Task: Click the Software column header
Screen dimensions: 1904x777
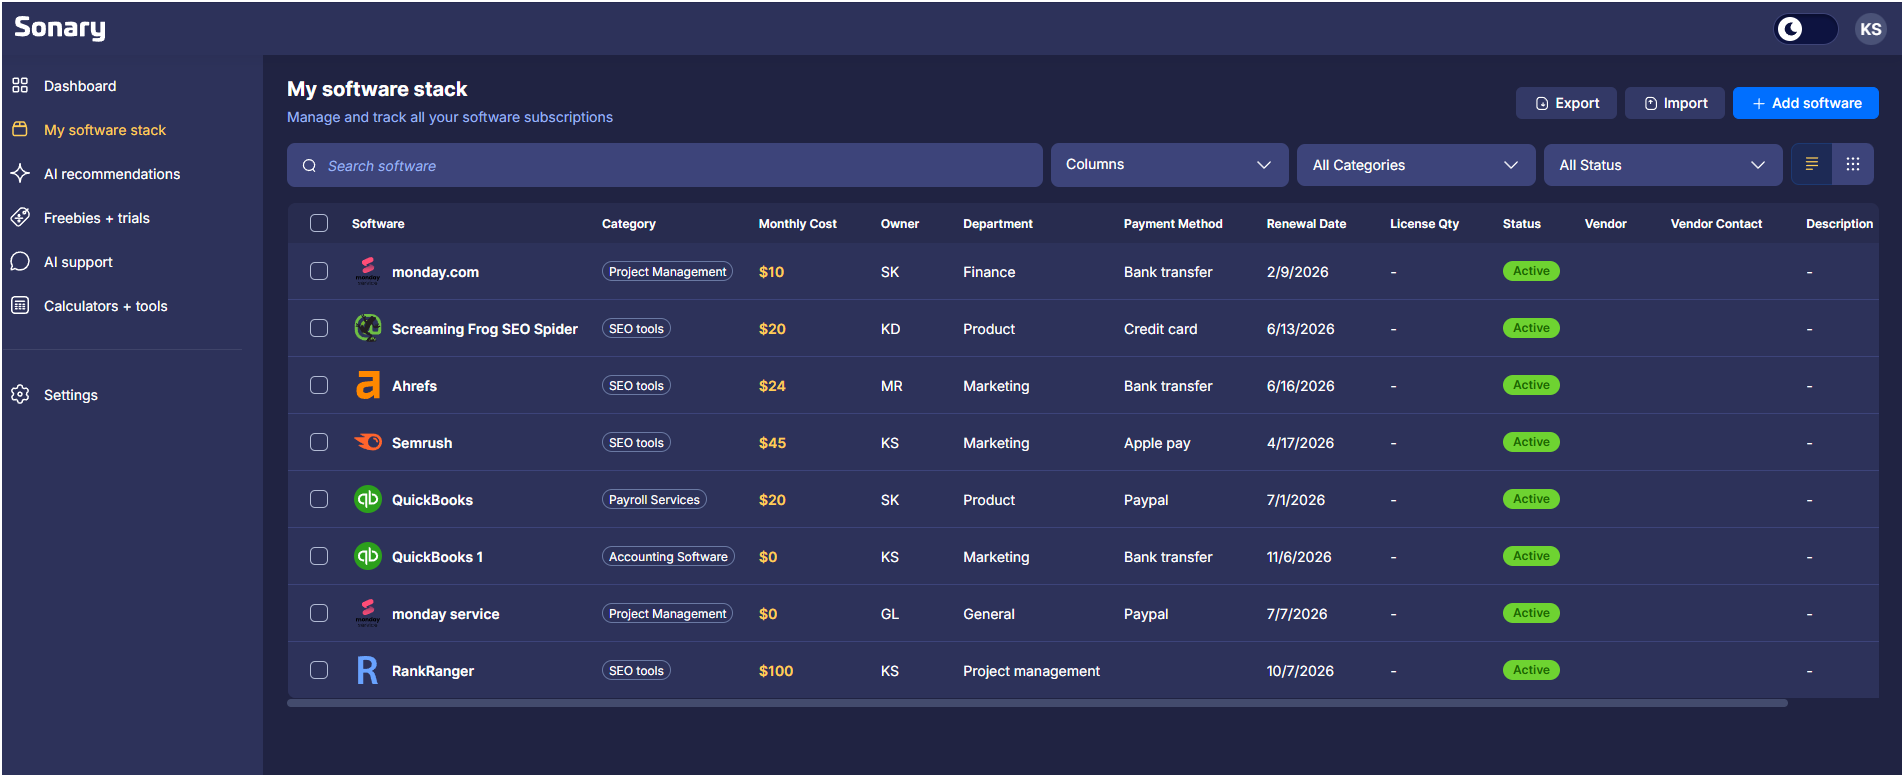Action: tap(378, 223)
